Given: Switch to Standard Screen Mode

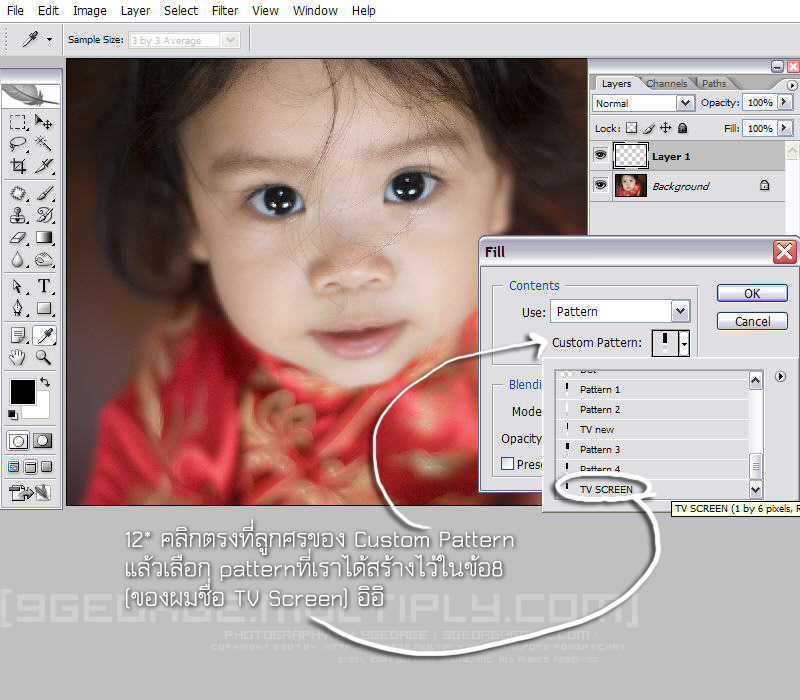Looking at the screenshot, I should click(x=14, y=467).
